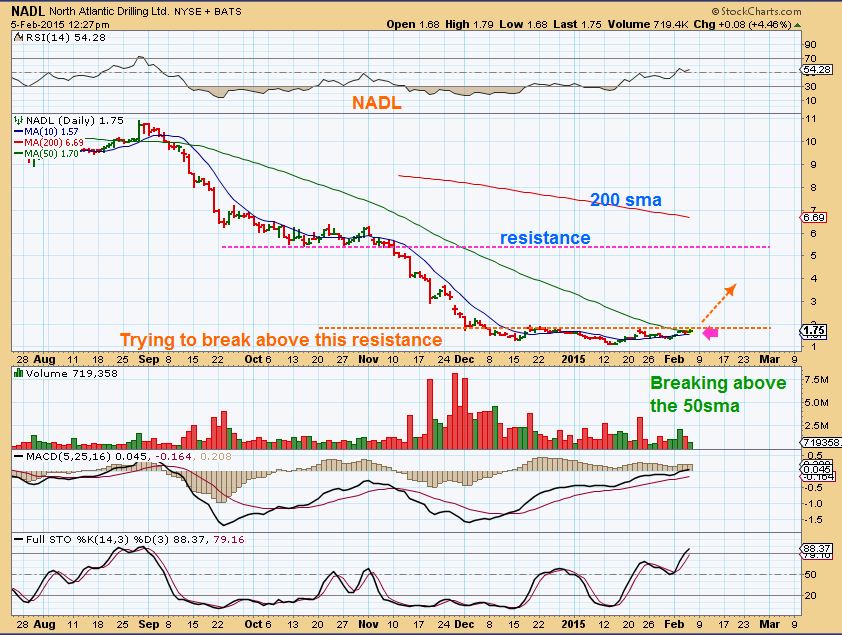Viewport: 842px width, 635px height.
Task: Click the -0.164 MACD signal value
Action: [x=173, y=456]
